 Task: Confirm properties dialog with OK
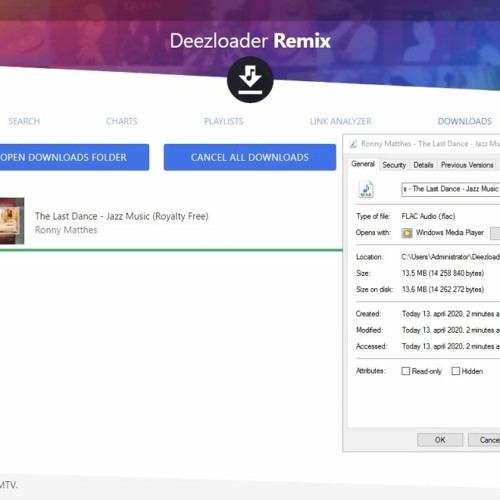[x=440, y=440]
